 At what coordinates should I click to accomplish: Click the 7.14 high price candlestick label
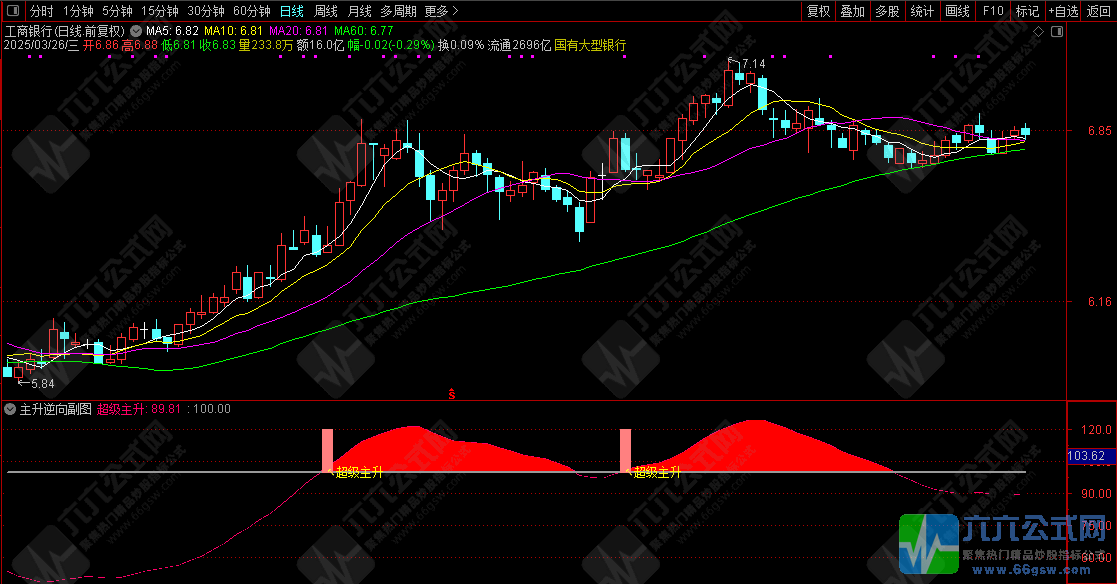[751, 64]
